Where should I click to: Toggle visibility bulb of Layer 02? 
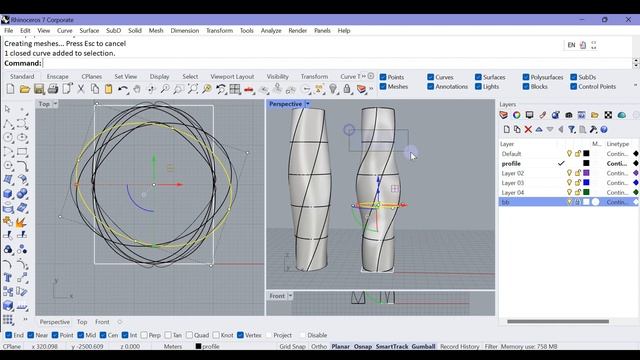[569, 173]
